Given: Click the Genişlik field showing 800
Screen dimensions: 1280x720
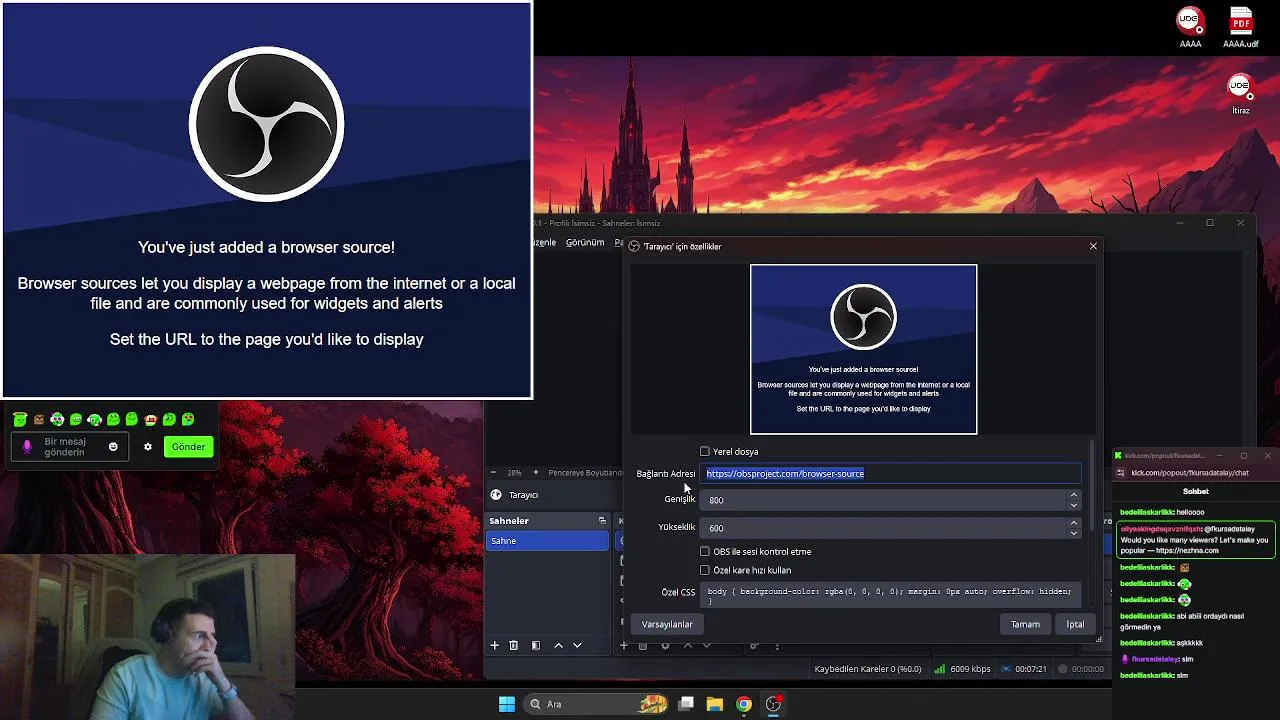Looking at the screenshot, I should pos(885,500).
